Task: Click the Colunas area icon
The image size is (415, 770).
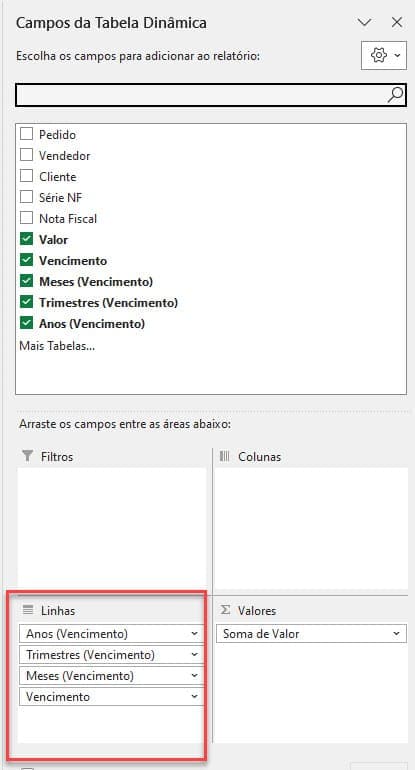Action: 225,456
